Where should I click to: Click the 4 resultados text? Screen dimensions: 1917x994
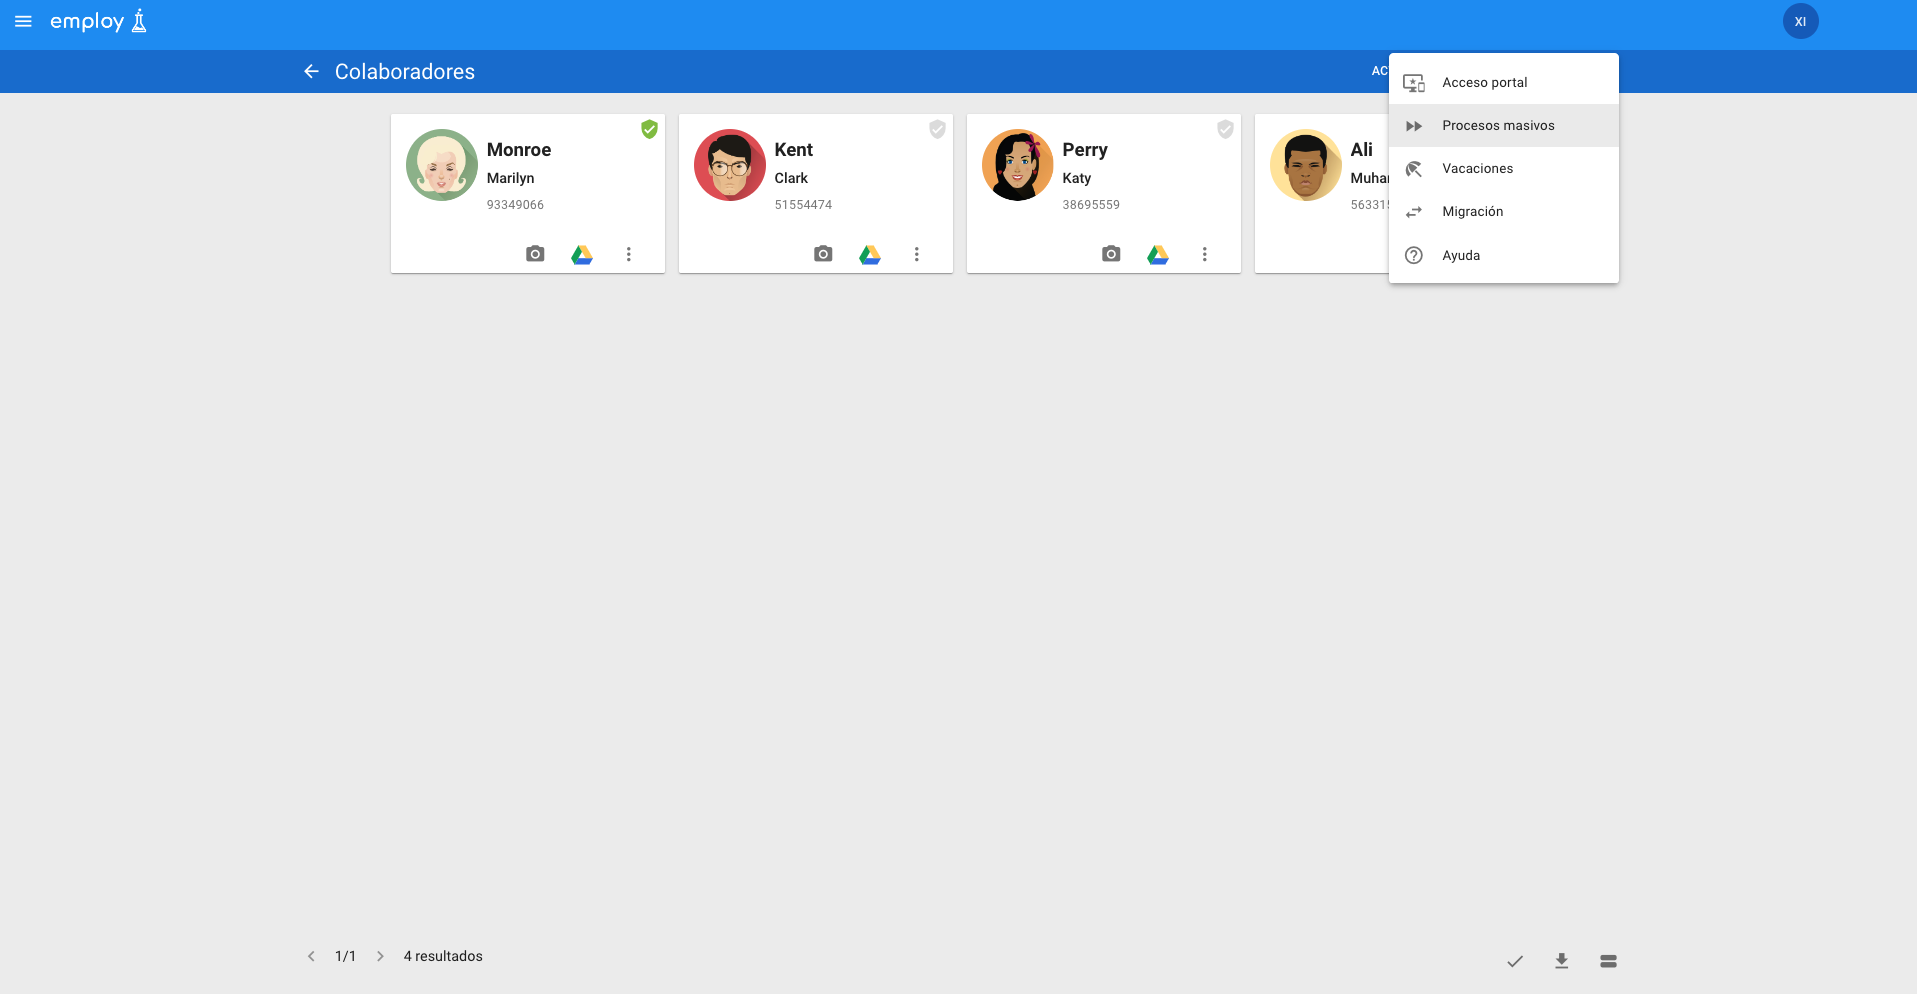(443, 956)
